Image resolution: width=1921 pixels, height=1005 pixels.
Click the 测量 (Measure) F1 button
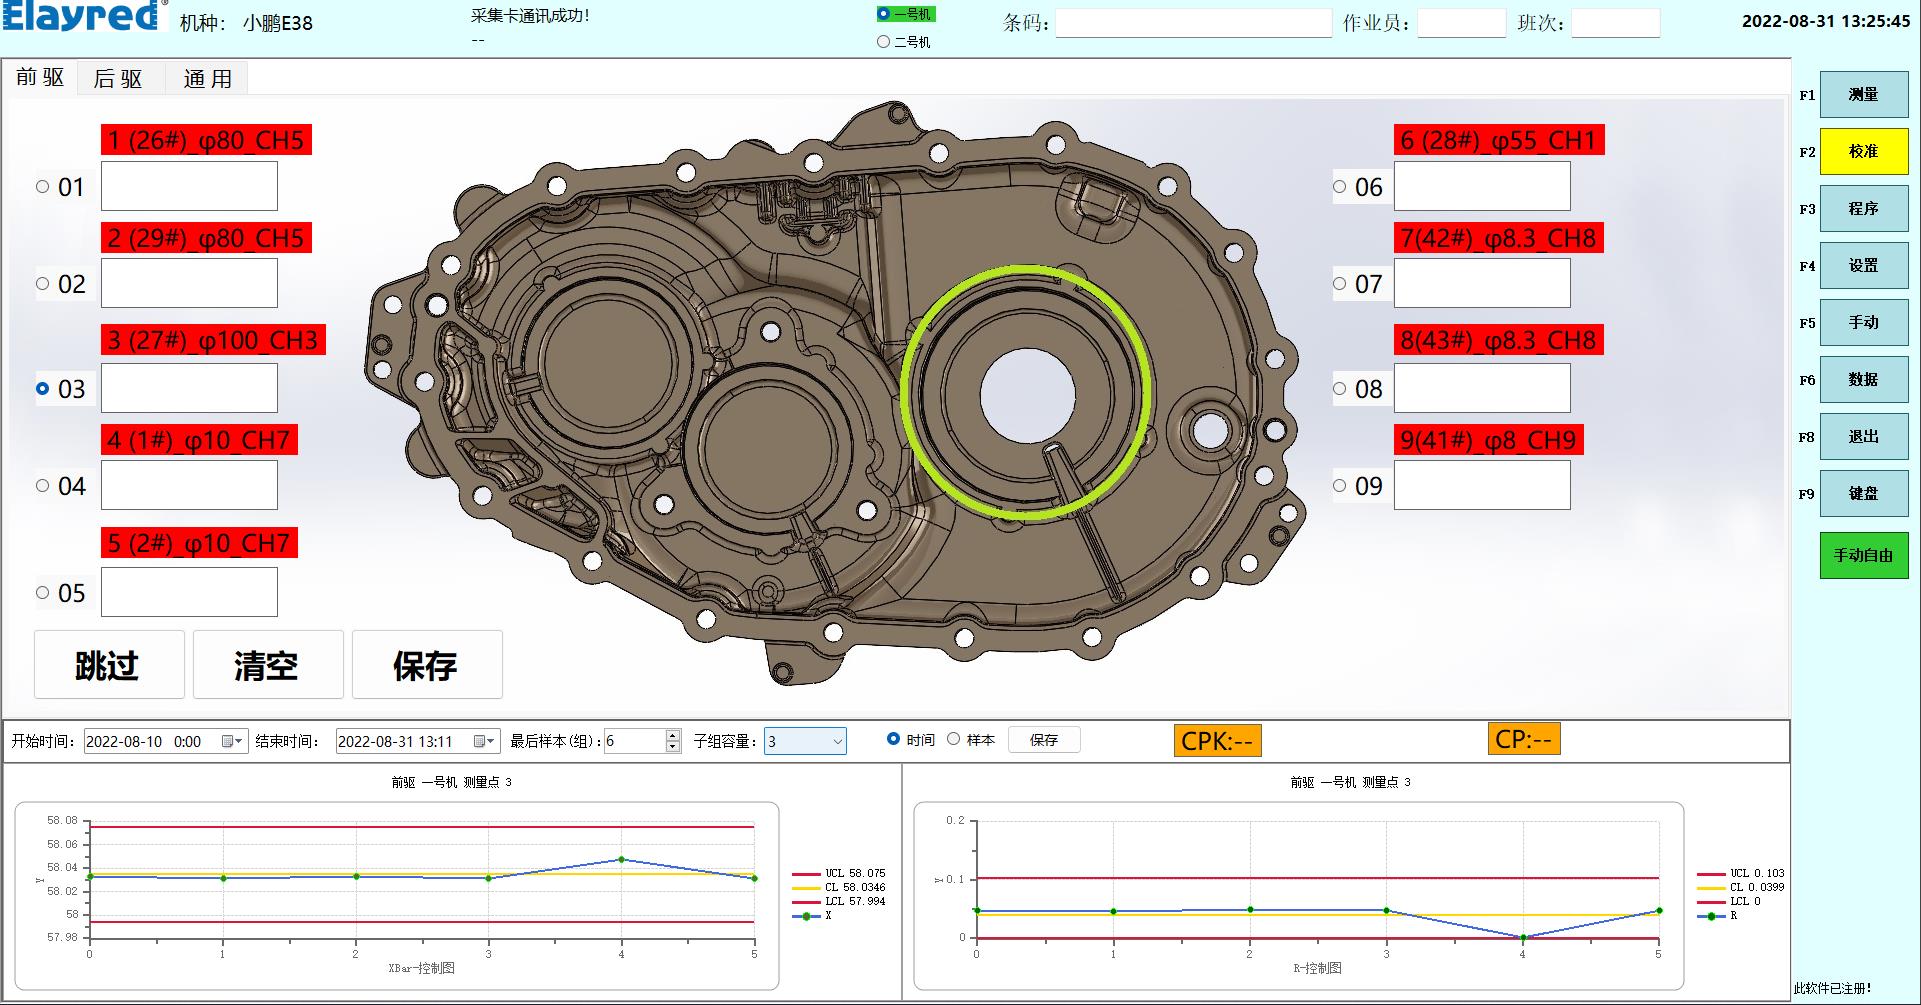click(1863, 95)
